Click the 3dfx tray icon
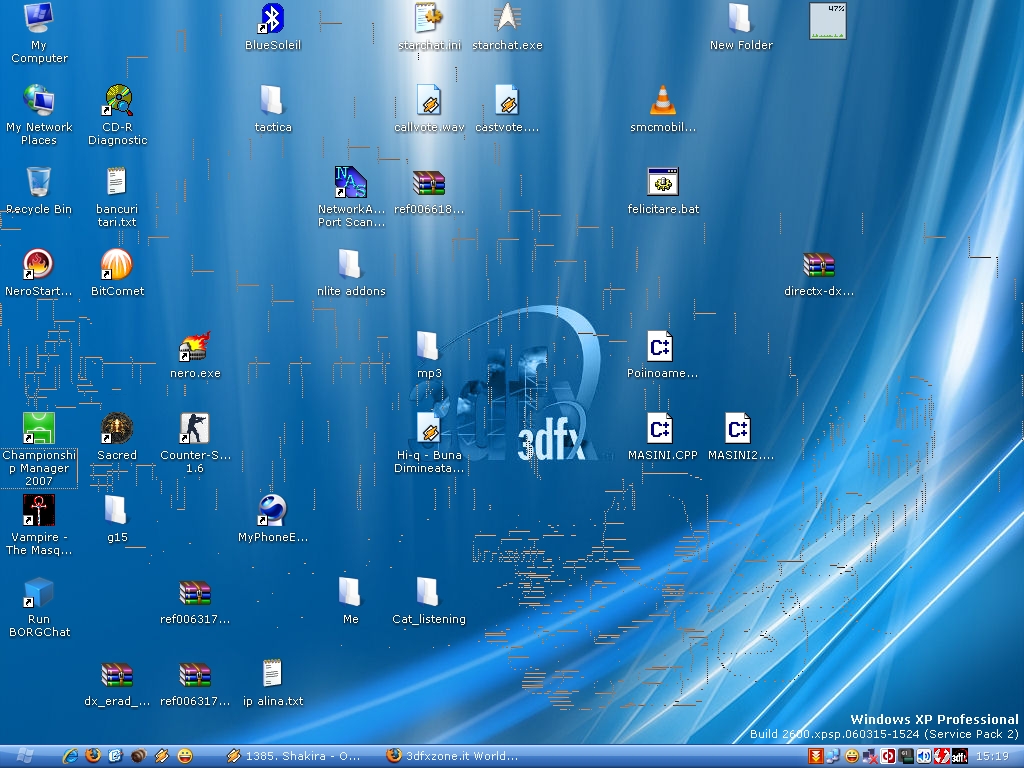Image resolution: width=1024 pixels, height=768 pixels. (x=959, y=756)
